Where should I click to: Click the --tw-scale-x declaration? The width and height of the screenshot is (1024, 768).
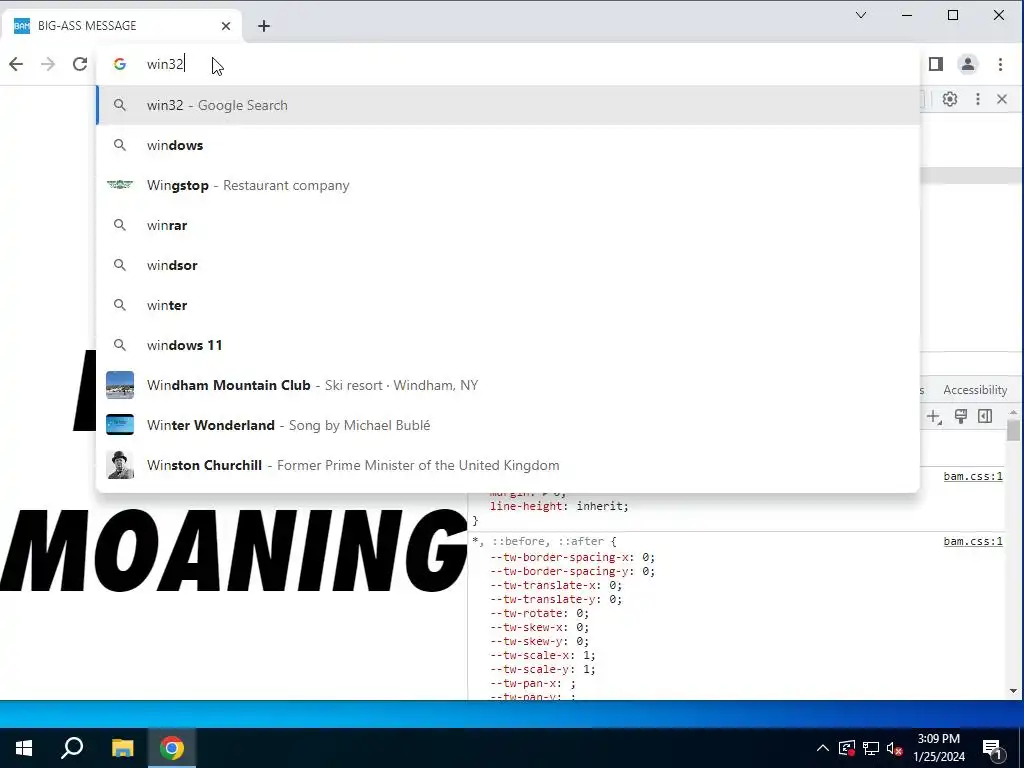(x=543, y=655)
